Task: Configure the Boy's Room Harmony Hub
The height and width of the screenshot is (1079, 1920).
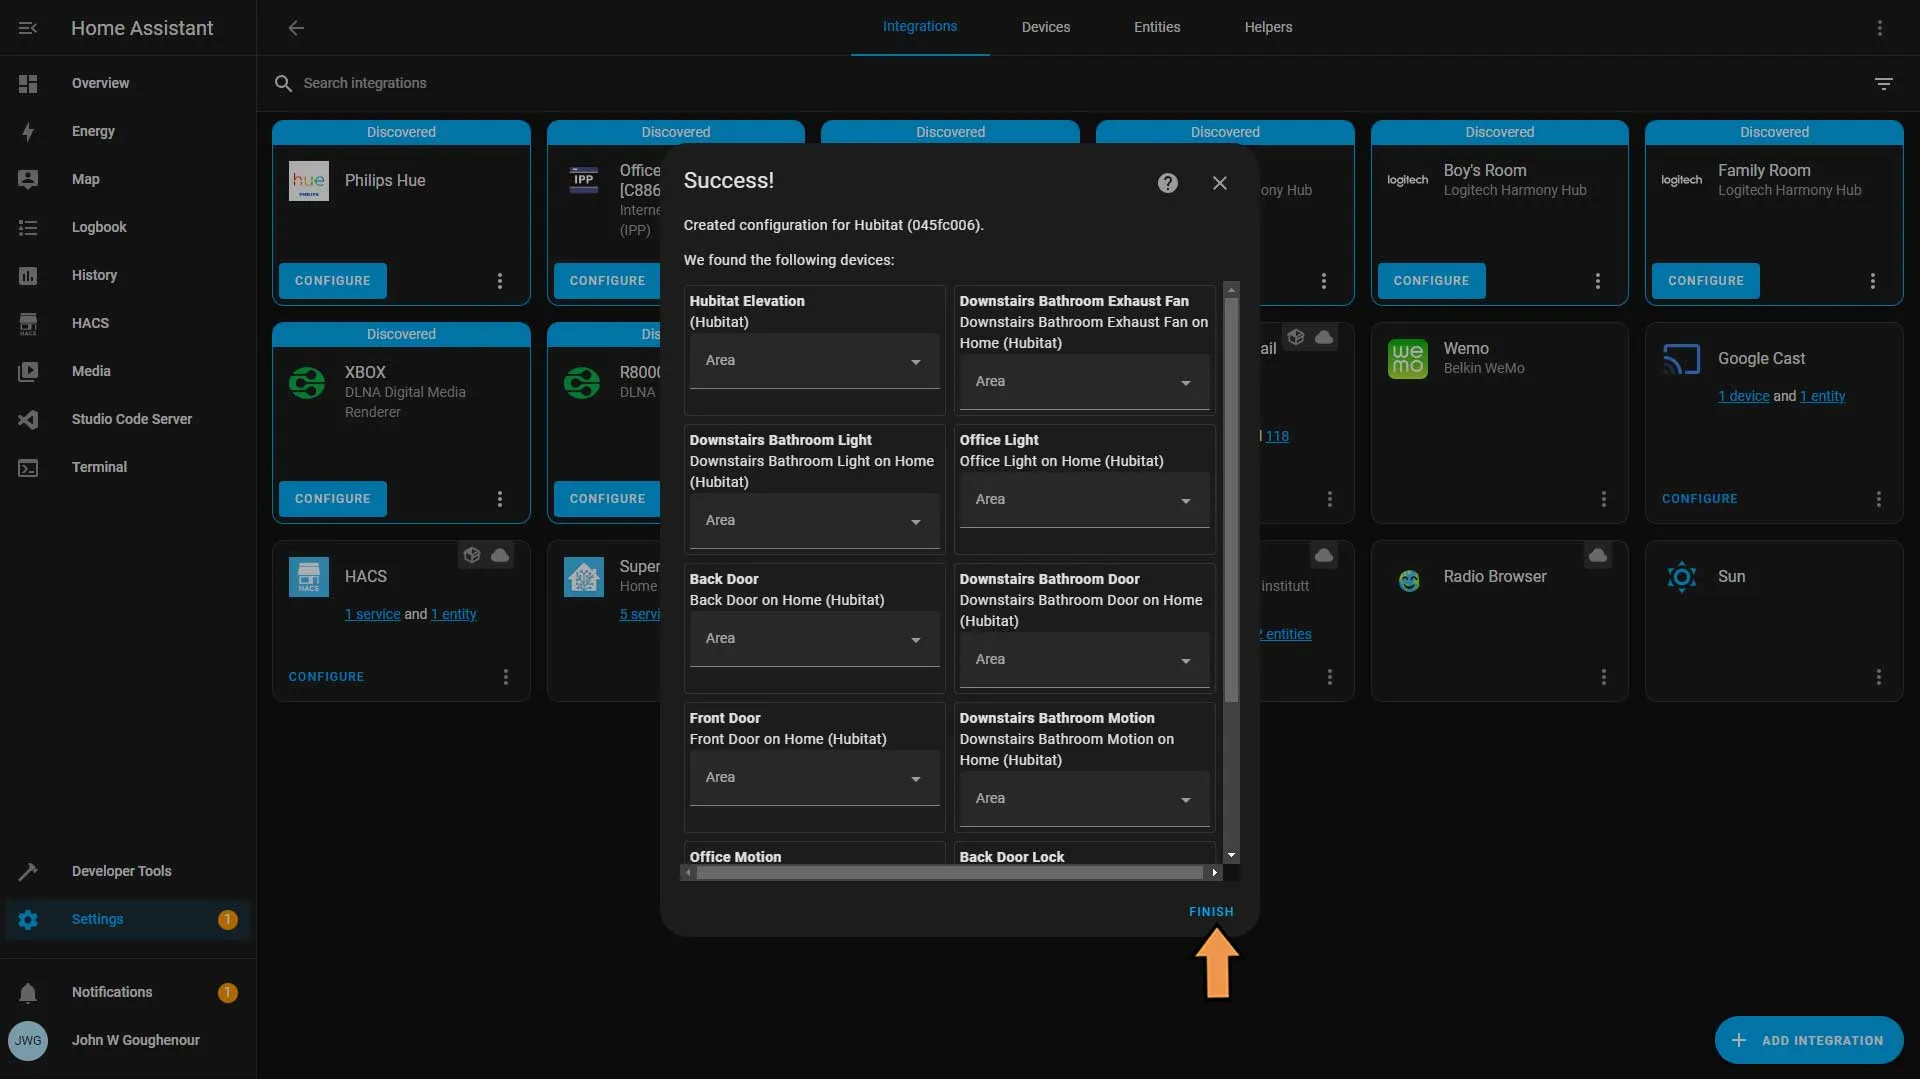Action: (x=1431, y=281)
